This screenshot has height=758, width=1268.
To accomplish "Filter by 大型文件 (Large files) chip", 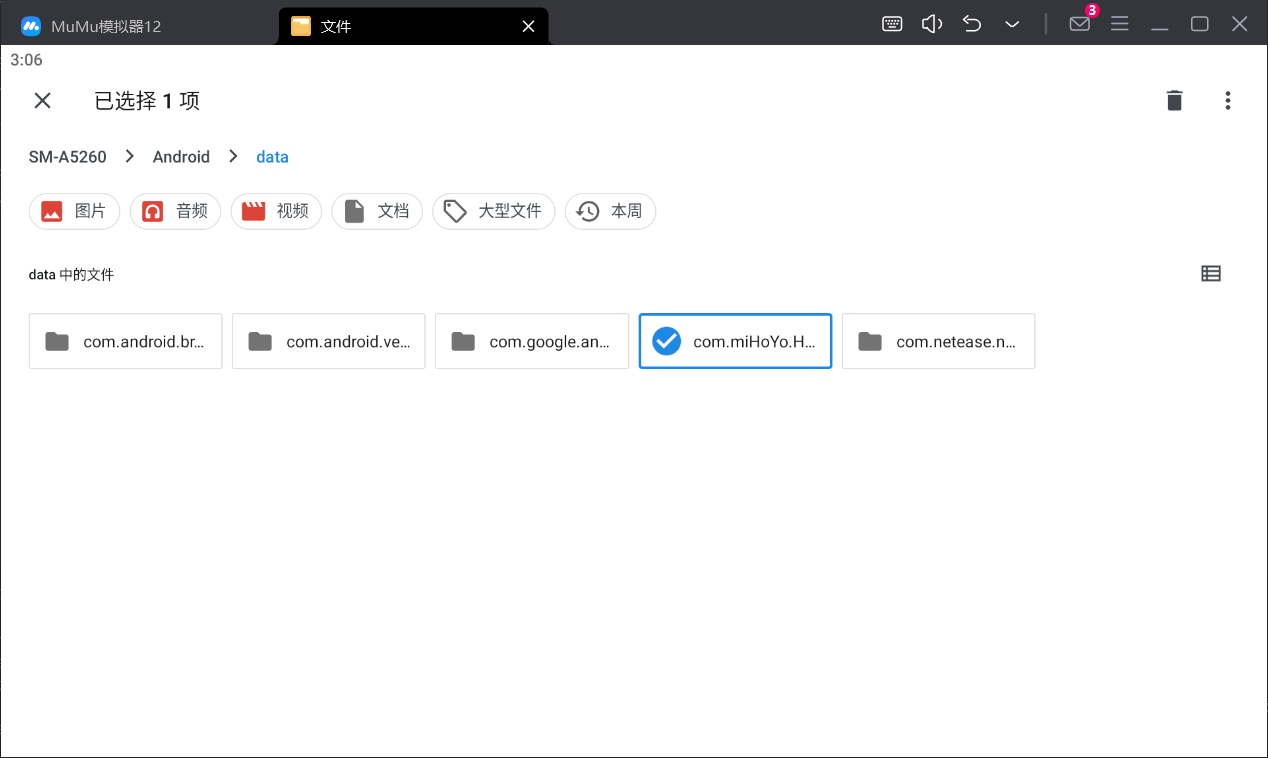I will (x=494, y=211).
